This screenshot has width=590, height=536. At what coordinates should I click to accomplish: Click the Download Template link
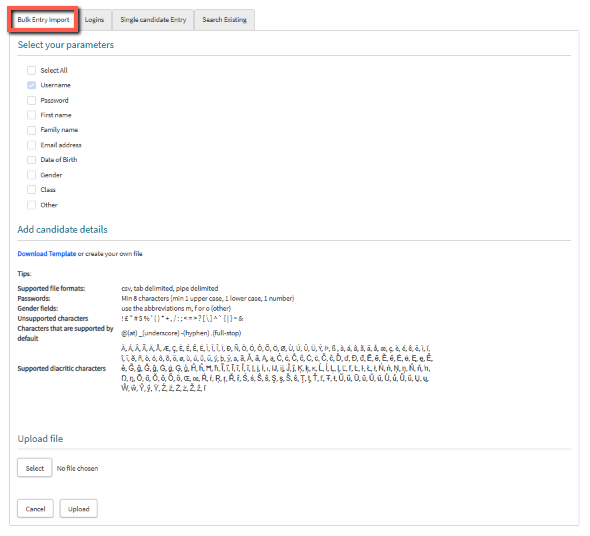(x=47, y=254)
